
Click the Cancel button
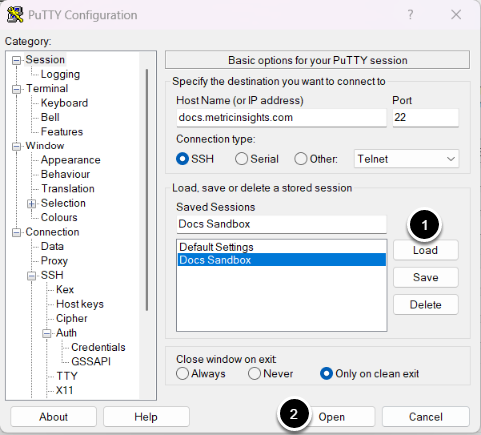click(426, 417)
